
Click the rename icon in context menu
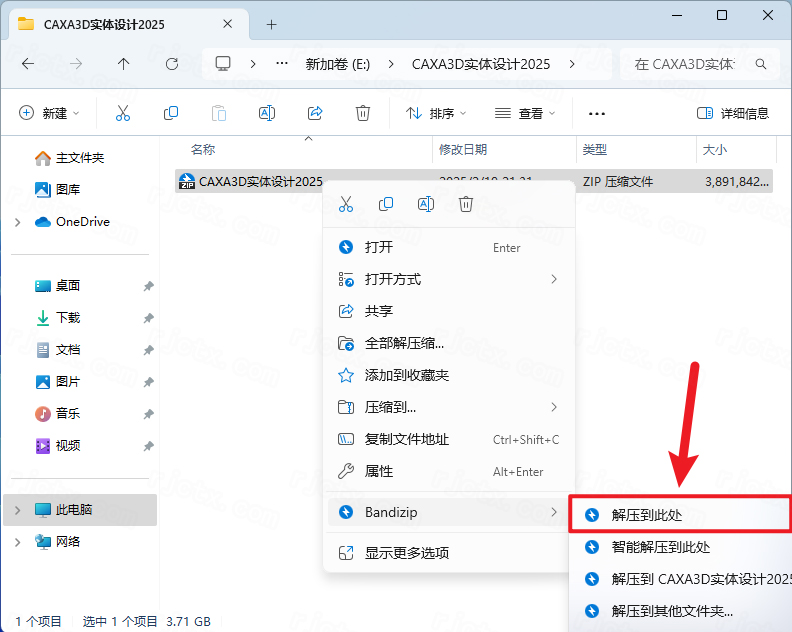tap(425, 204)
